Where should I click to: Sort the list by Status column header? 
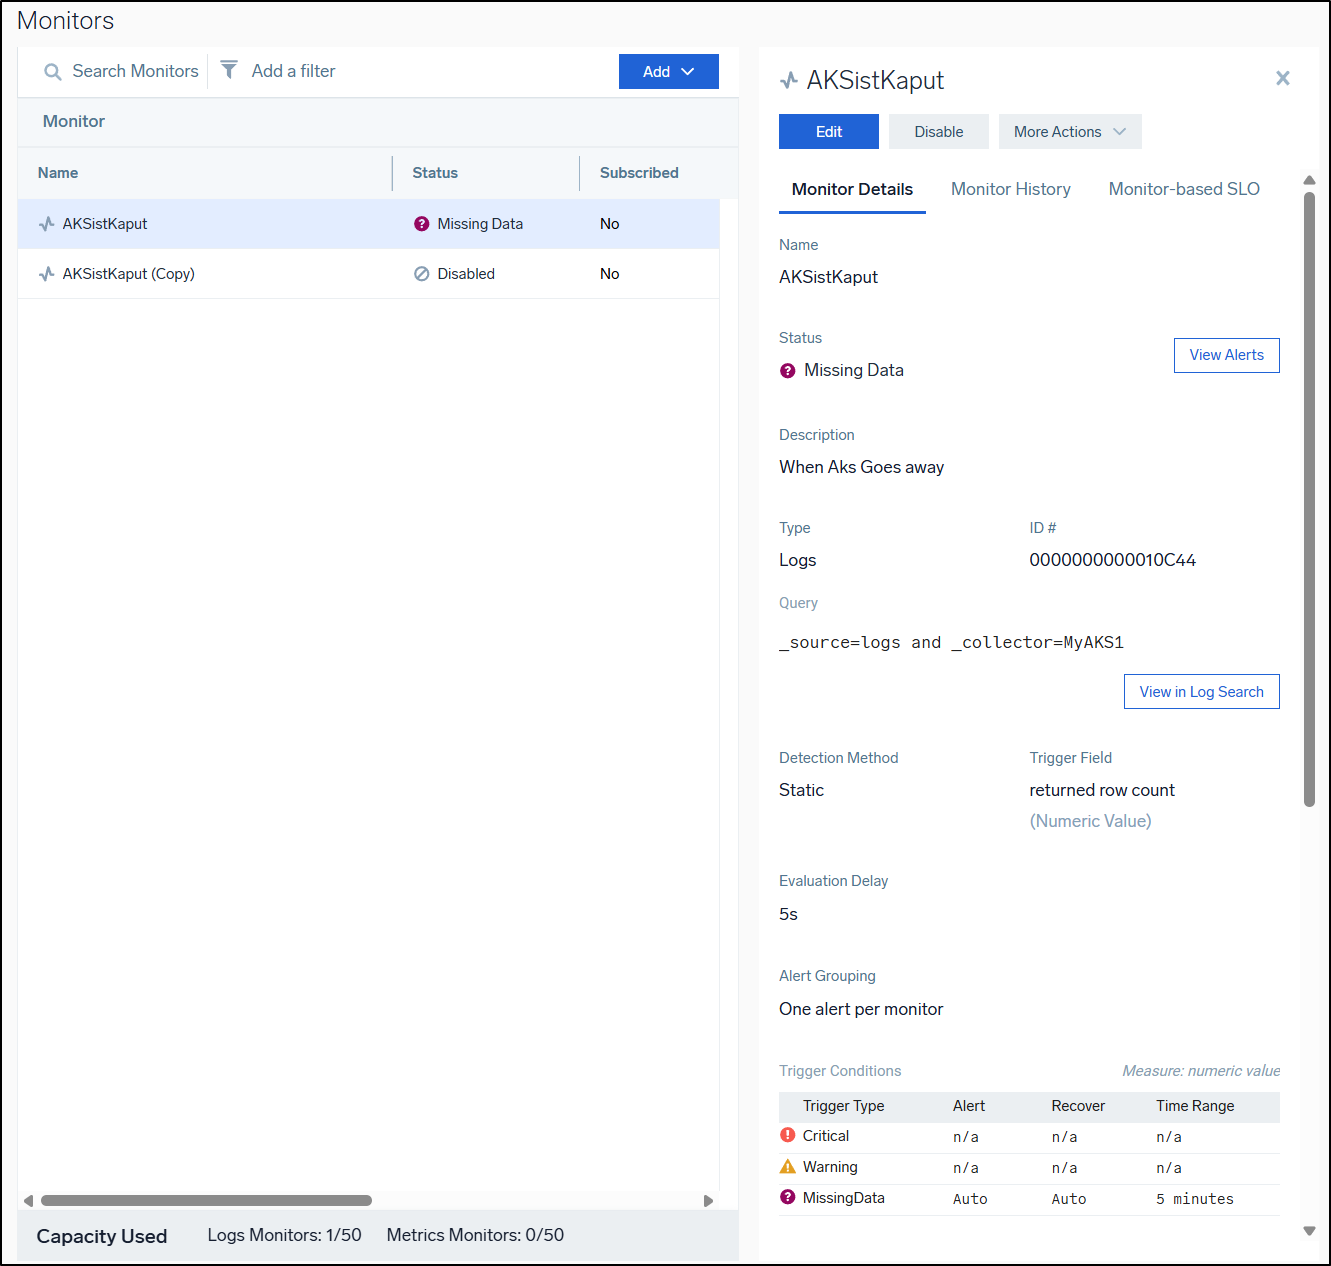[435, 173]
